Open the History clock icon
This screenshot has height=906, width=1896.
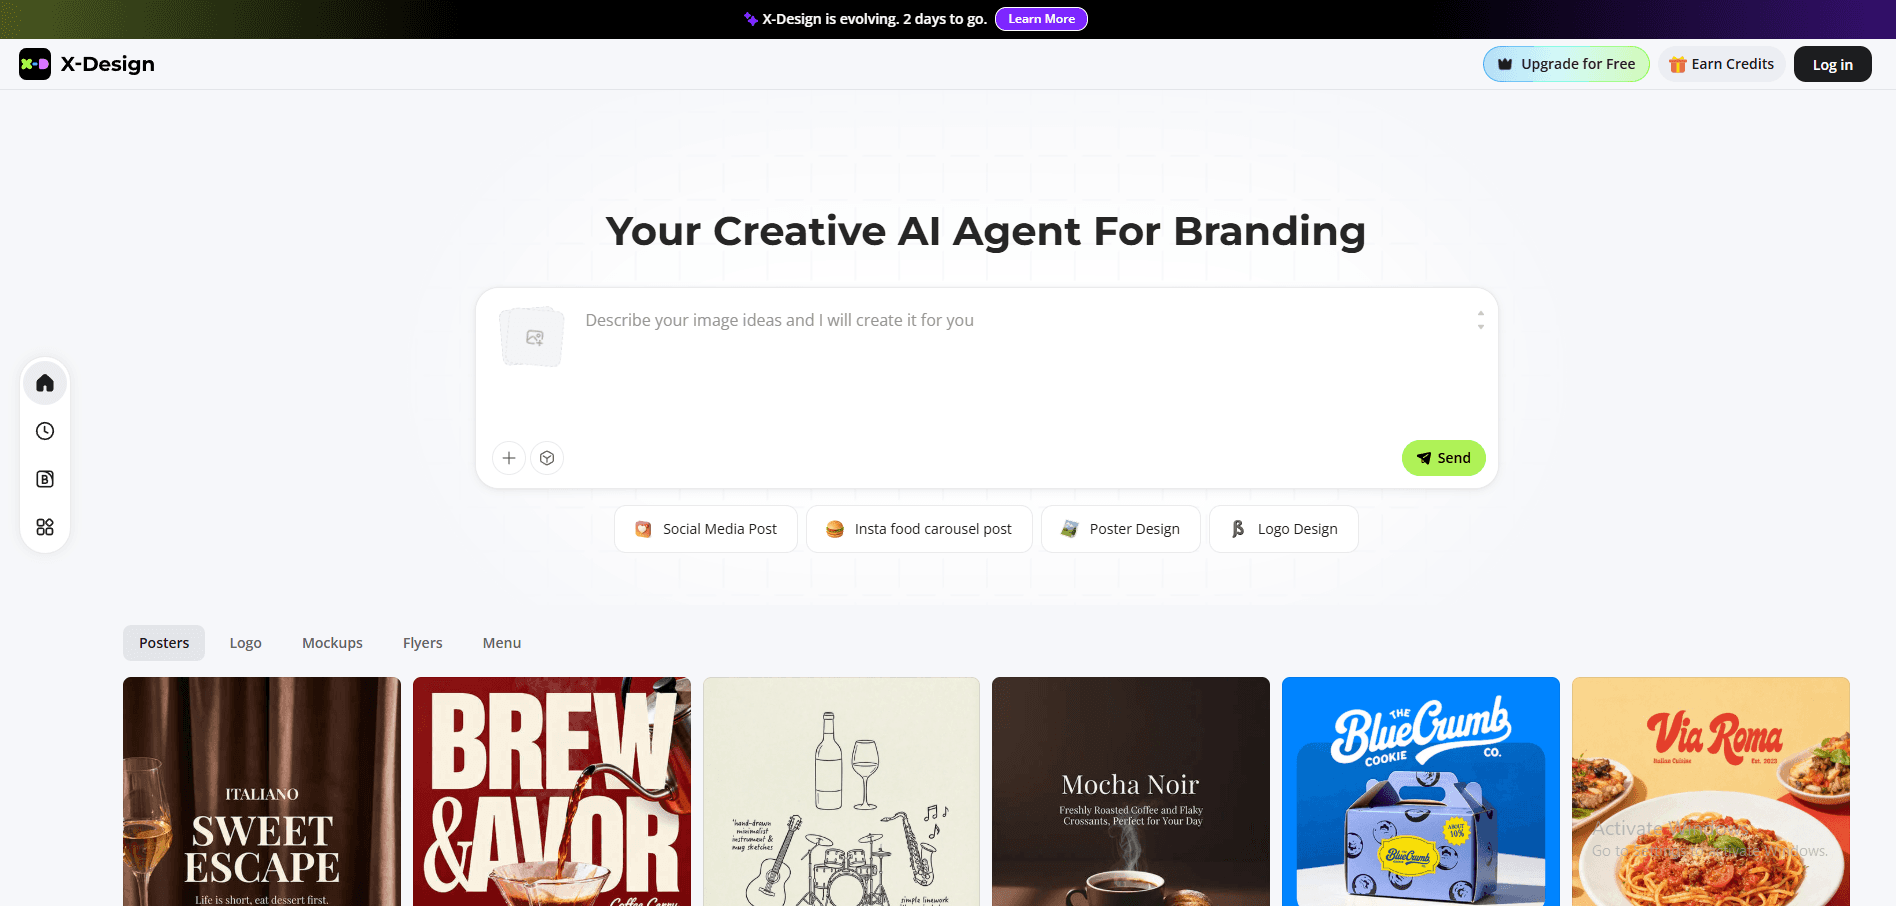click(x=45, y=431)
